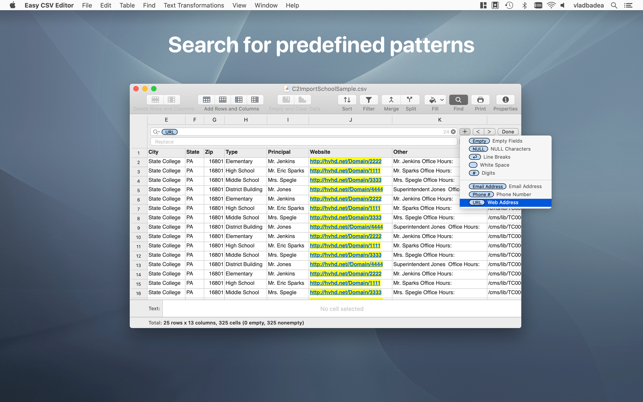Open the View menu

[239, 5]
